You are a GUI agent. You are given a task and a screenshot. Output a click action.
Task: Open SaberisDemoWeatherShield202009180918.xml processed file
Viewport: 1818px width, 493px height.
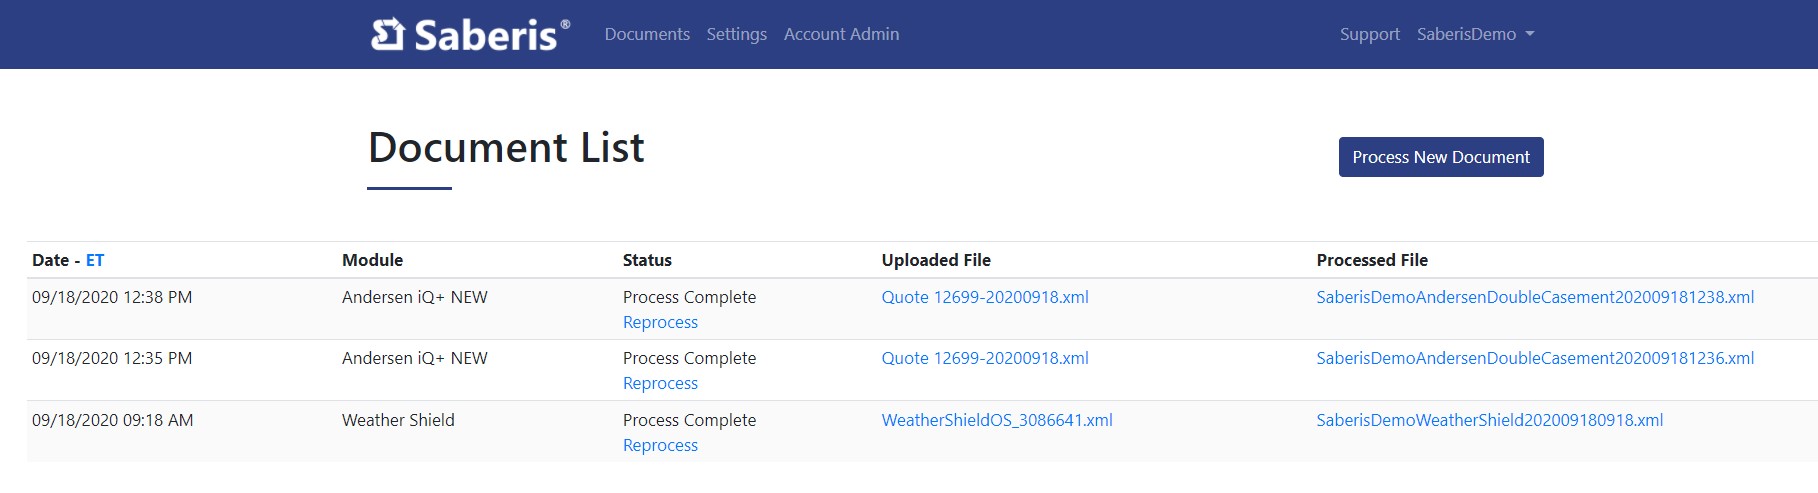(x=1489, y=420)
